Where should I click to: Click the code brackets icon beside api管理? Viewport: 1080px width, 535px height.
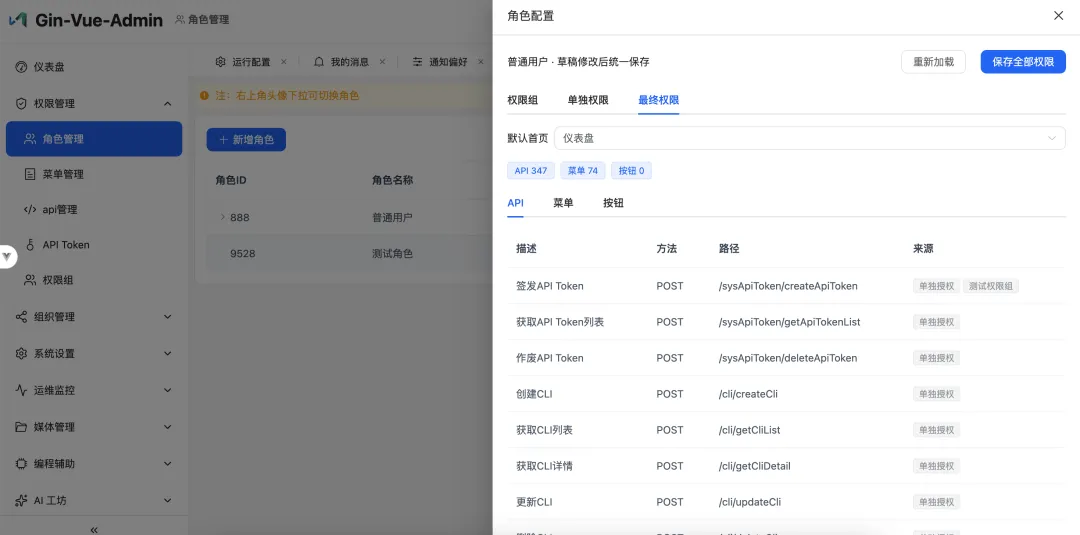click(30, 209)
